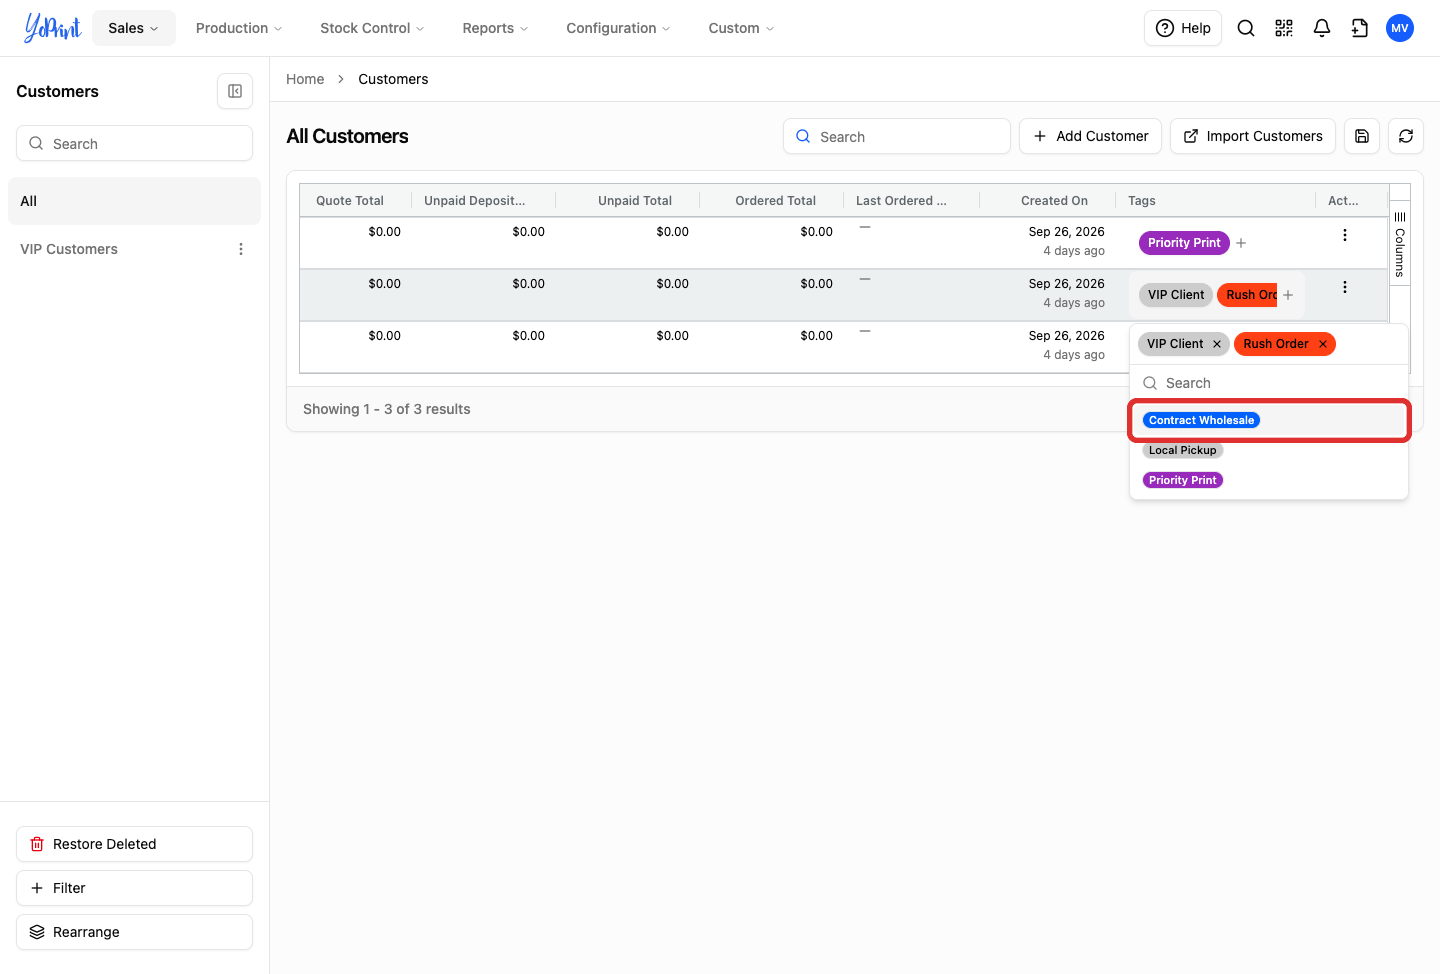Remove the Rush Order tag

[x=1323, y=344]
